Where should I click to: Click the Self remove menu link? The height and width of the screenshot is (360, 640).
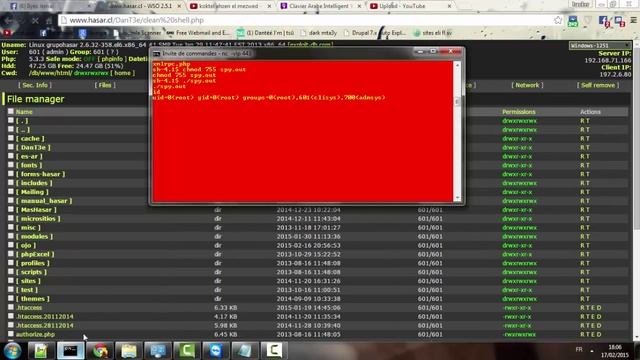click(x=598, y=85)
